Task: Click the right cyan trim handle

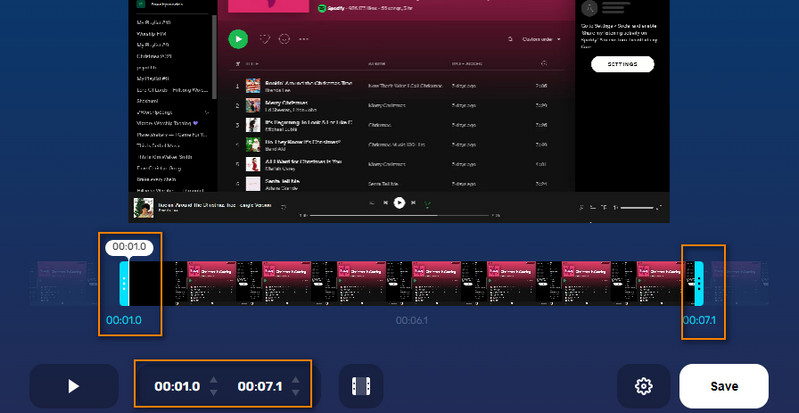Action: (x=699, y=284)
